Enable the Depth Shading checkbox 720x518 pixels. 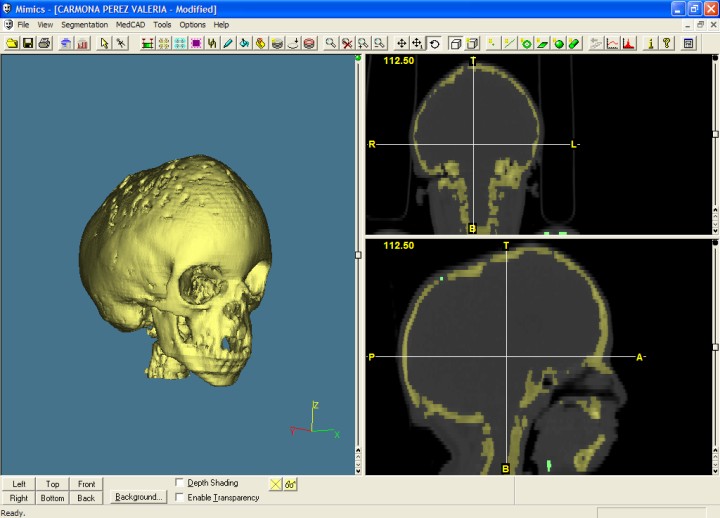(180, 483)
